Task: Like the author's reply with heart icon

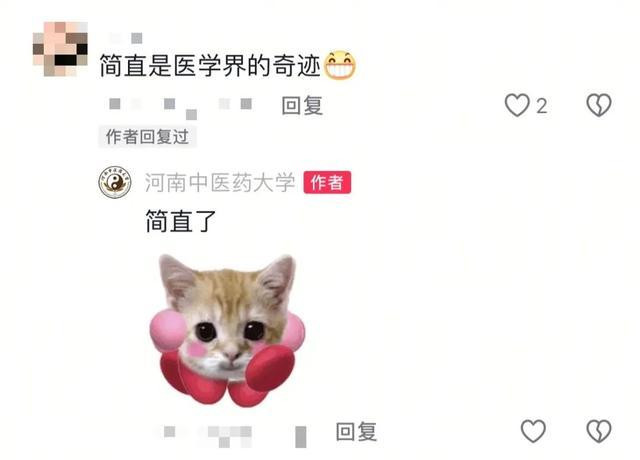Action: pyautogui.click(x=533, y=431)
